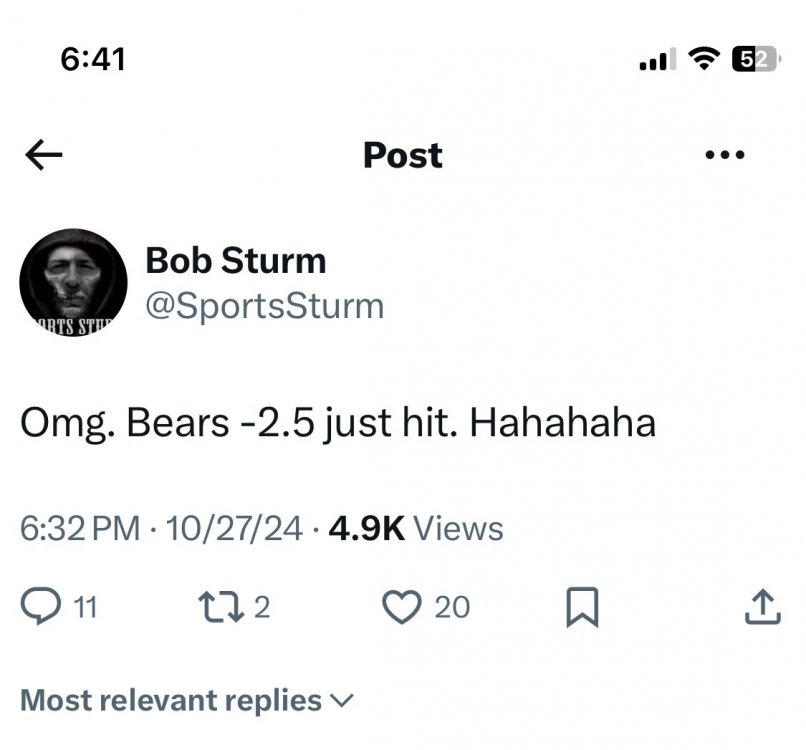Tap the cellular signal bars icon

[656, 60]
